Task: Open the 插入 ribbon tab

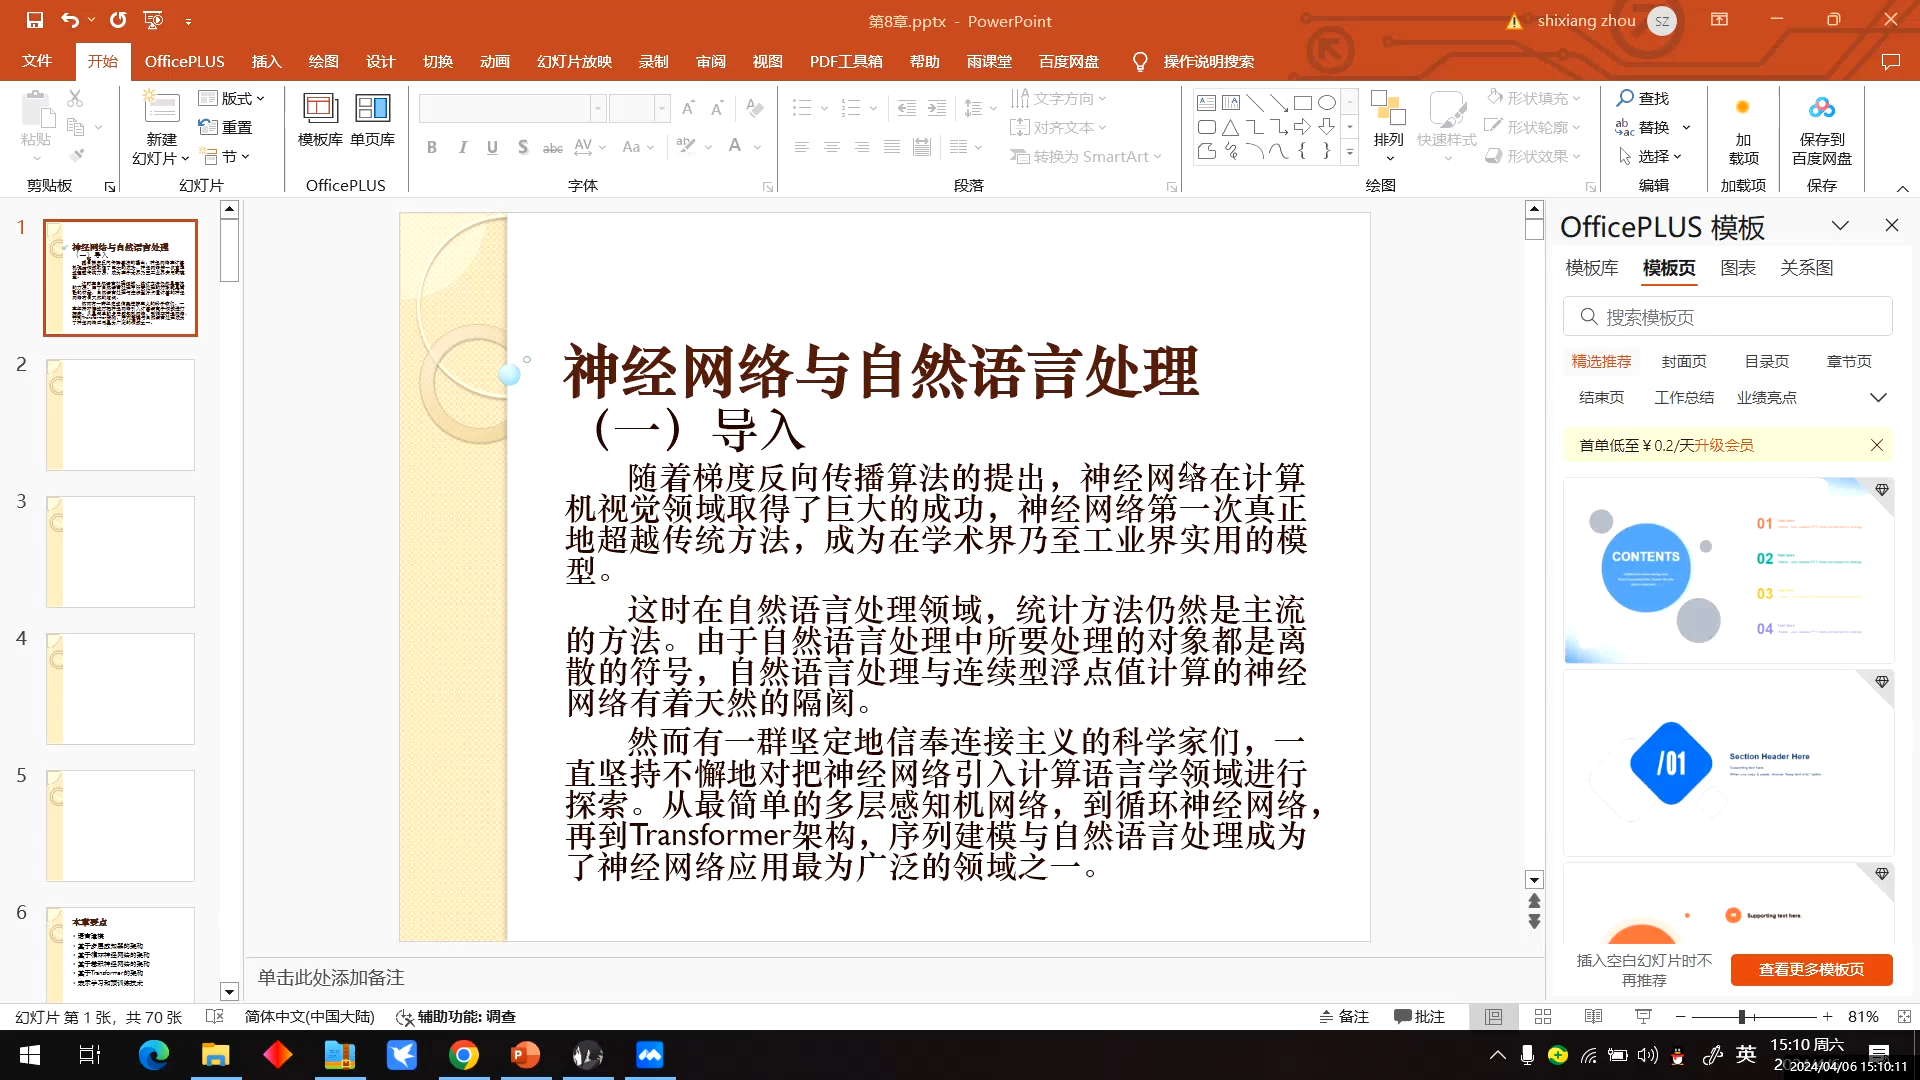Action: click(266, 61)
